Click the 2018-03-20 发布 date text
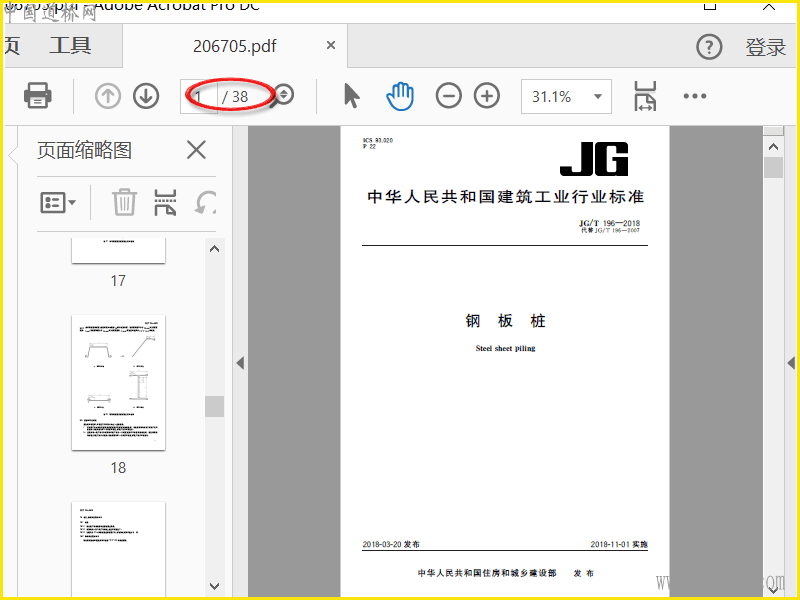Image resolution: width=800 pixels, height=600 pixels. 391,544
